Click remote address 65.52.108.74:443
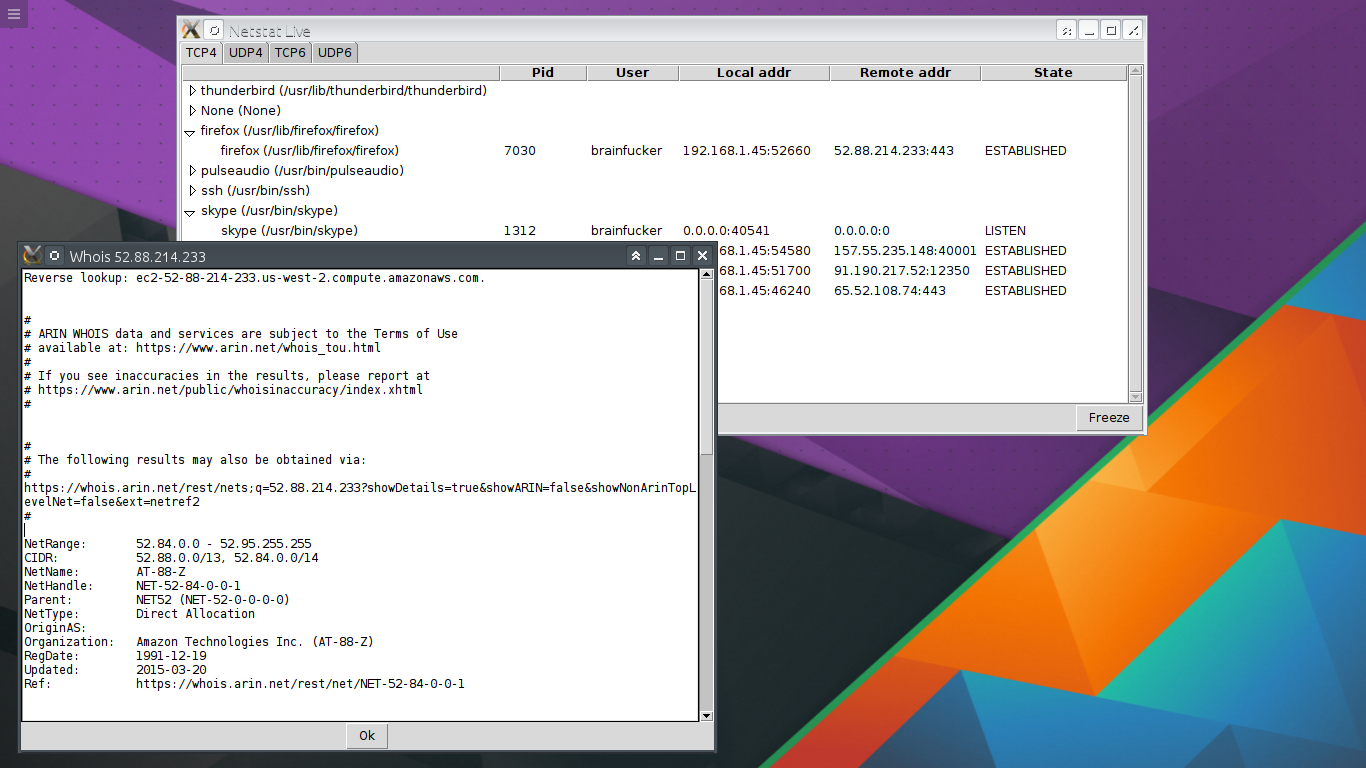The width and height of the screenshot is (1366, 768). pyautogui.click(x=890, y=291)
